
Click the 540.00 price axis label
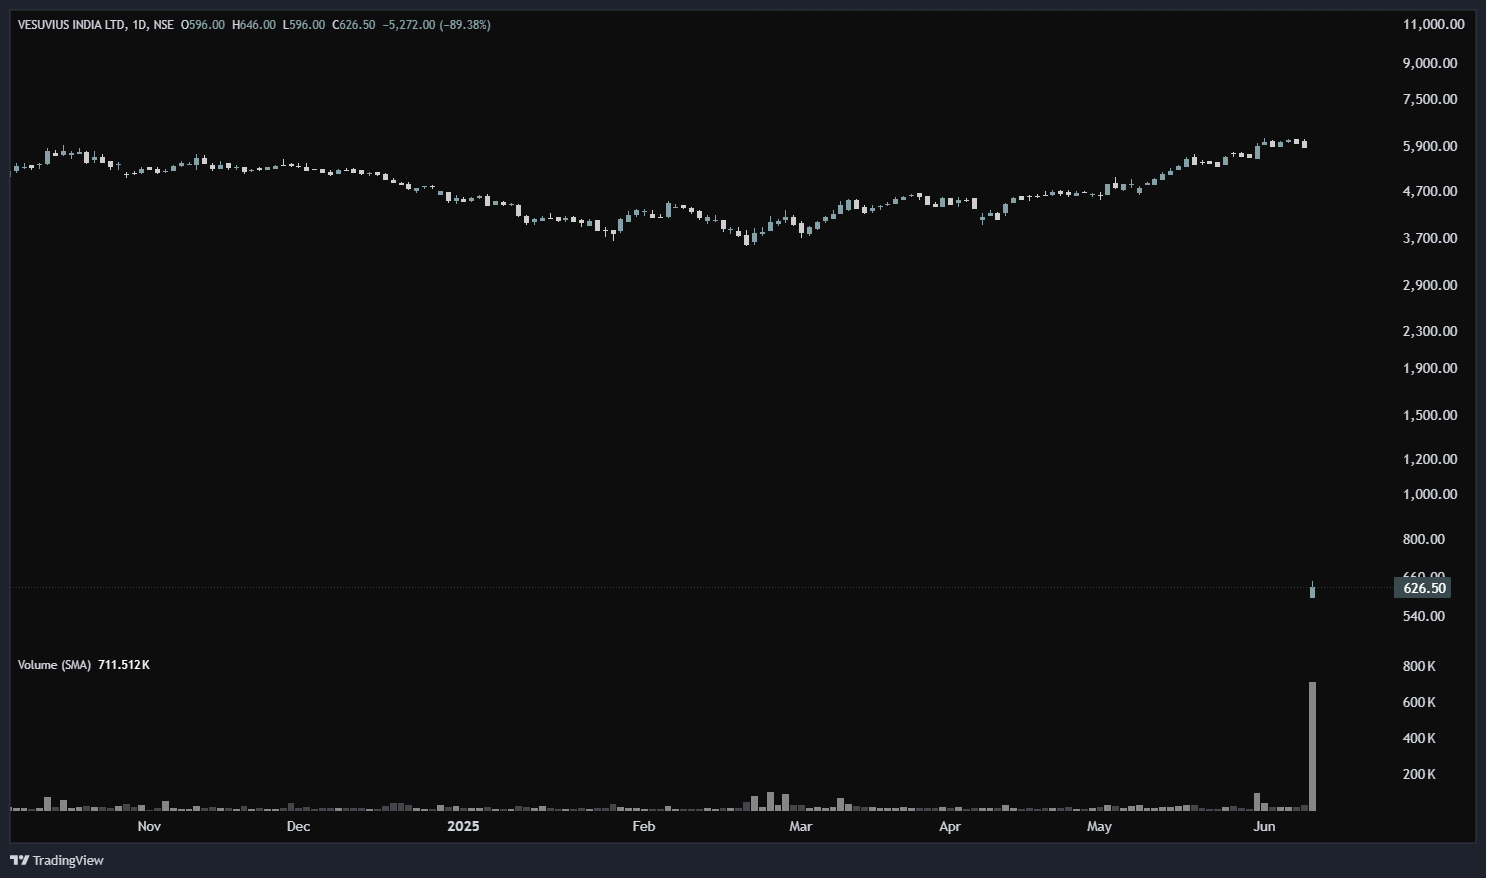coord(1424,616)
